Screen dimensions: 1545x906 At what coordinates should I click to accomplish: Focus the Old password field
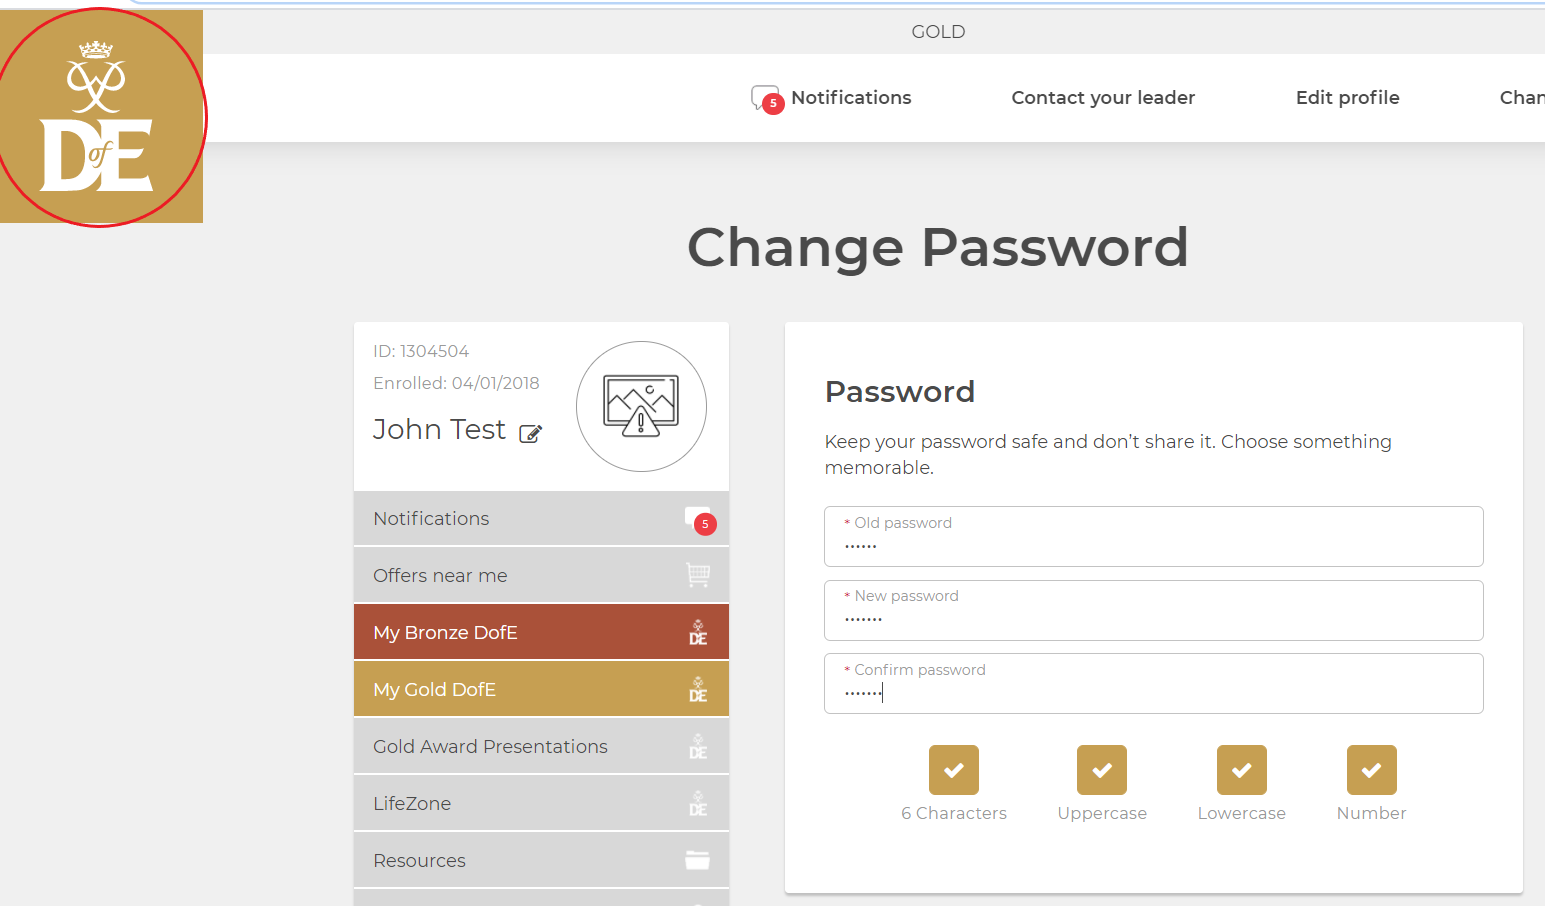click(x=1153, y=536)
